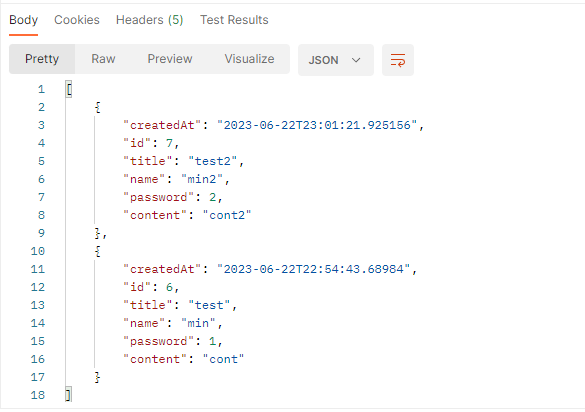585x412 pixels.
Task: Click the opening bracket on line 1
Action: [x=69, y=89]
